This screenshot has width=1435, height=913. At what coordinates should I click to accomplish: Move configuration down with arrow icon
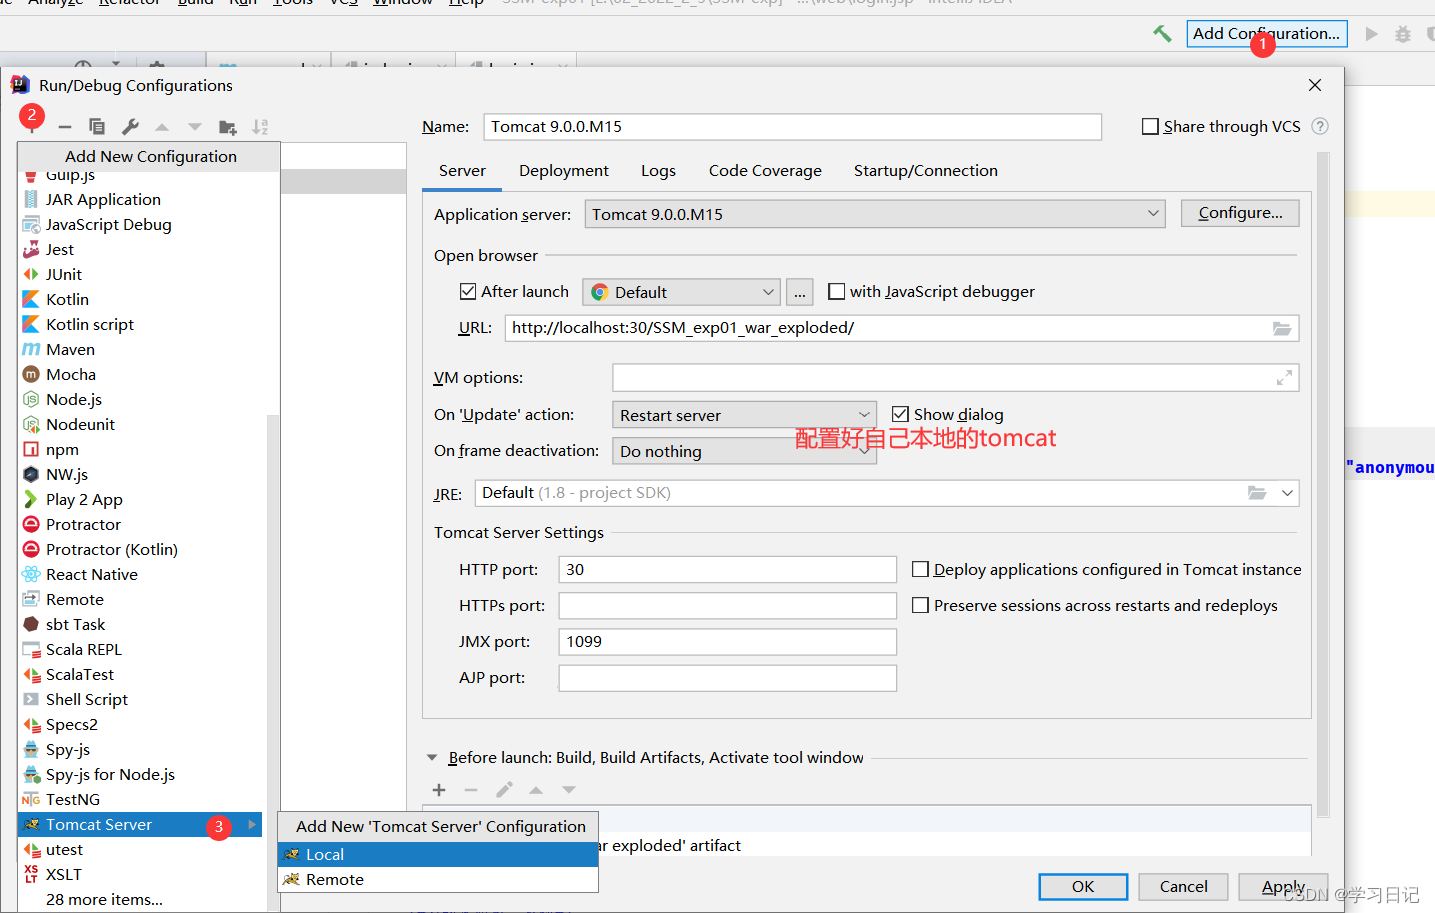click(x=195, y=127)
